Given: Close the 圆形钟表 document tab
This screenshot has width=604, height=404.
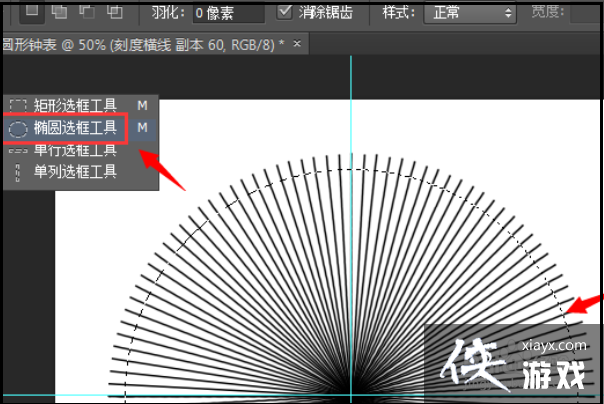Looking at the screenshot, I should 297,44.
